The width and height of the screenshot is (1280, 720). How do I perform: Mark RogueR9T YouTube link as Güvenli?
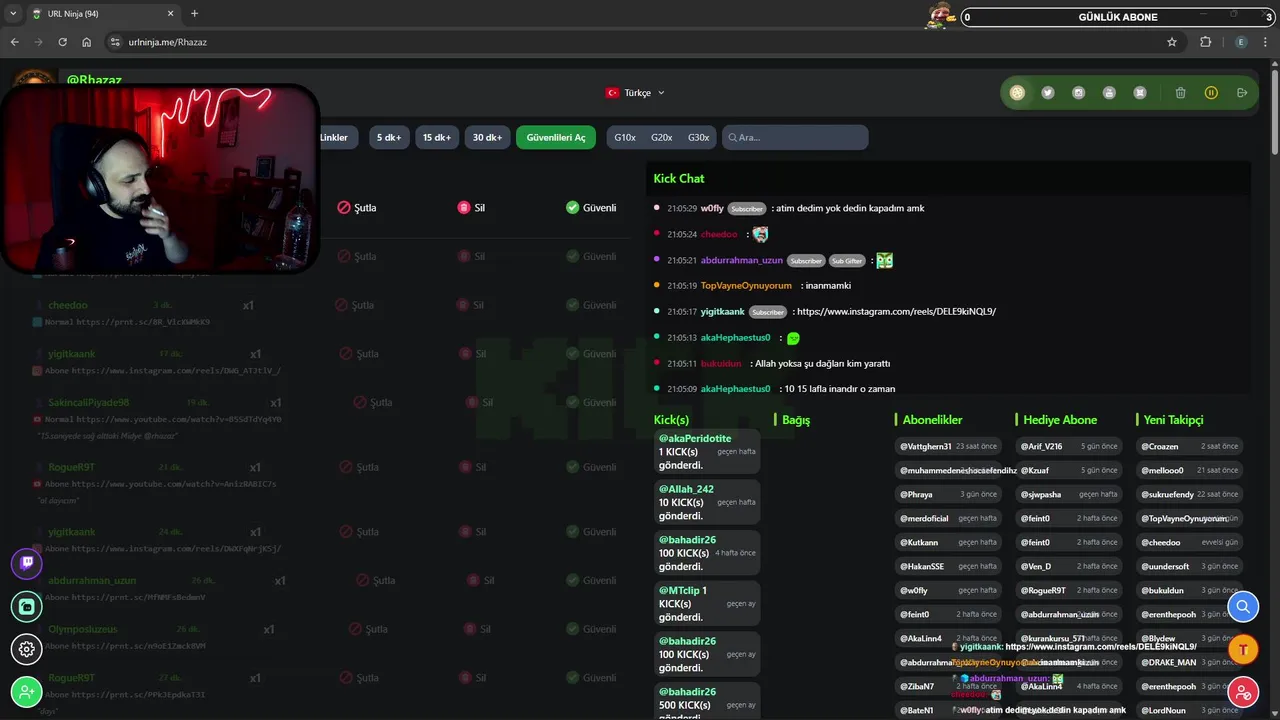[x=591, y=467]
